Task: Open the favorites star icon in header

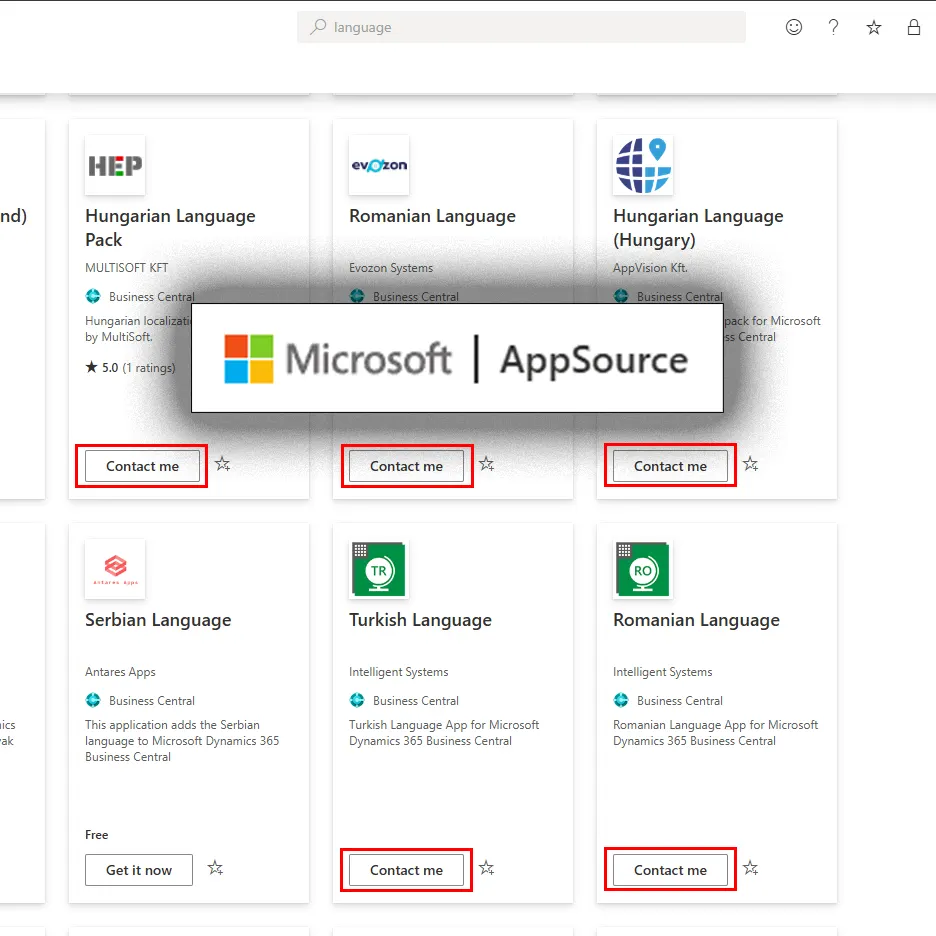Action: tap(873, 27)
